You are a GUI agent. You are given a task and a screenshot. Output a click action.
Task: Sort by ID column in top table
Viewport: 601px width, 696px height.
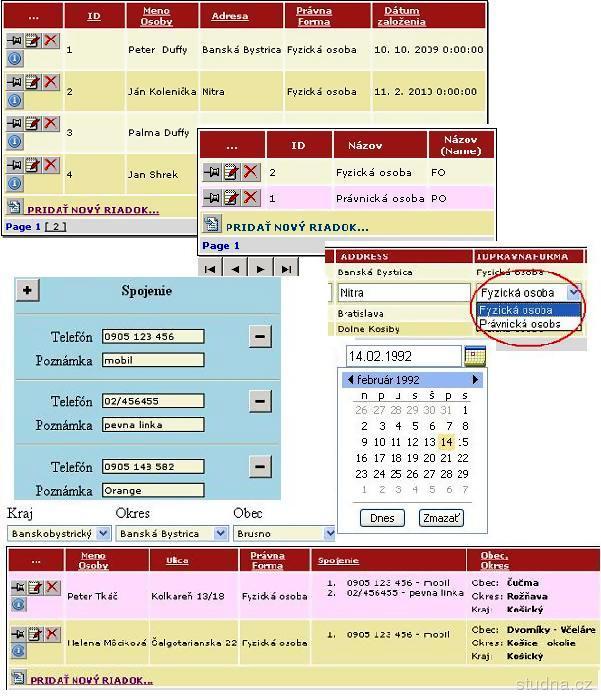point(94,16)
